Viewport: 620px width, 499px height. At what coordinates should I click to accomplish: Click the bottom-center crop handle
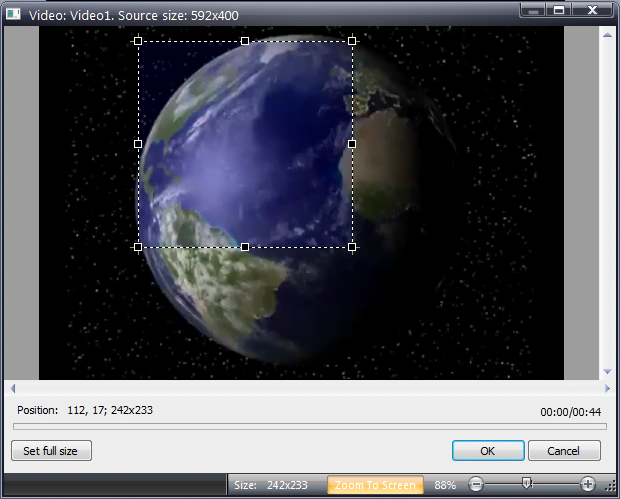245,247
